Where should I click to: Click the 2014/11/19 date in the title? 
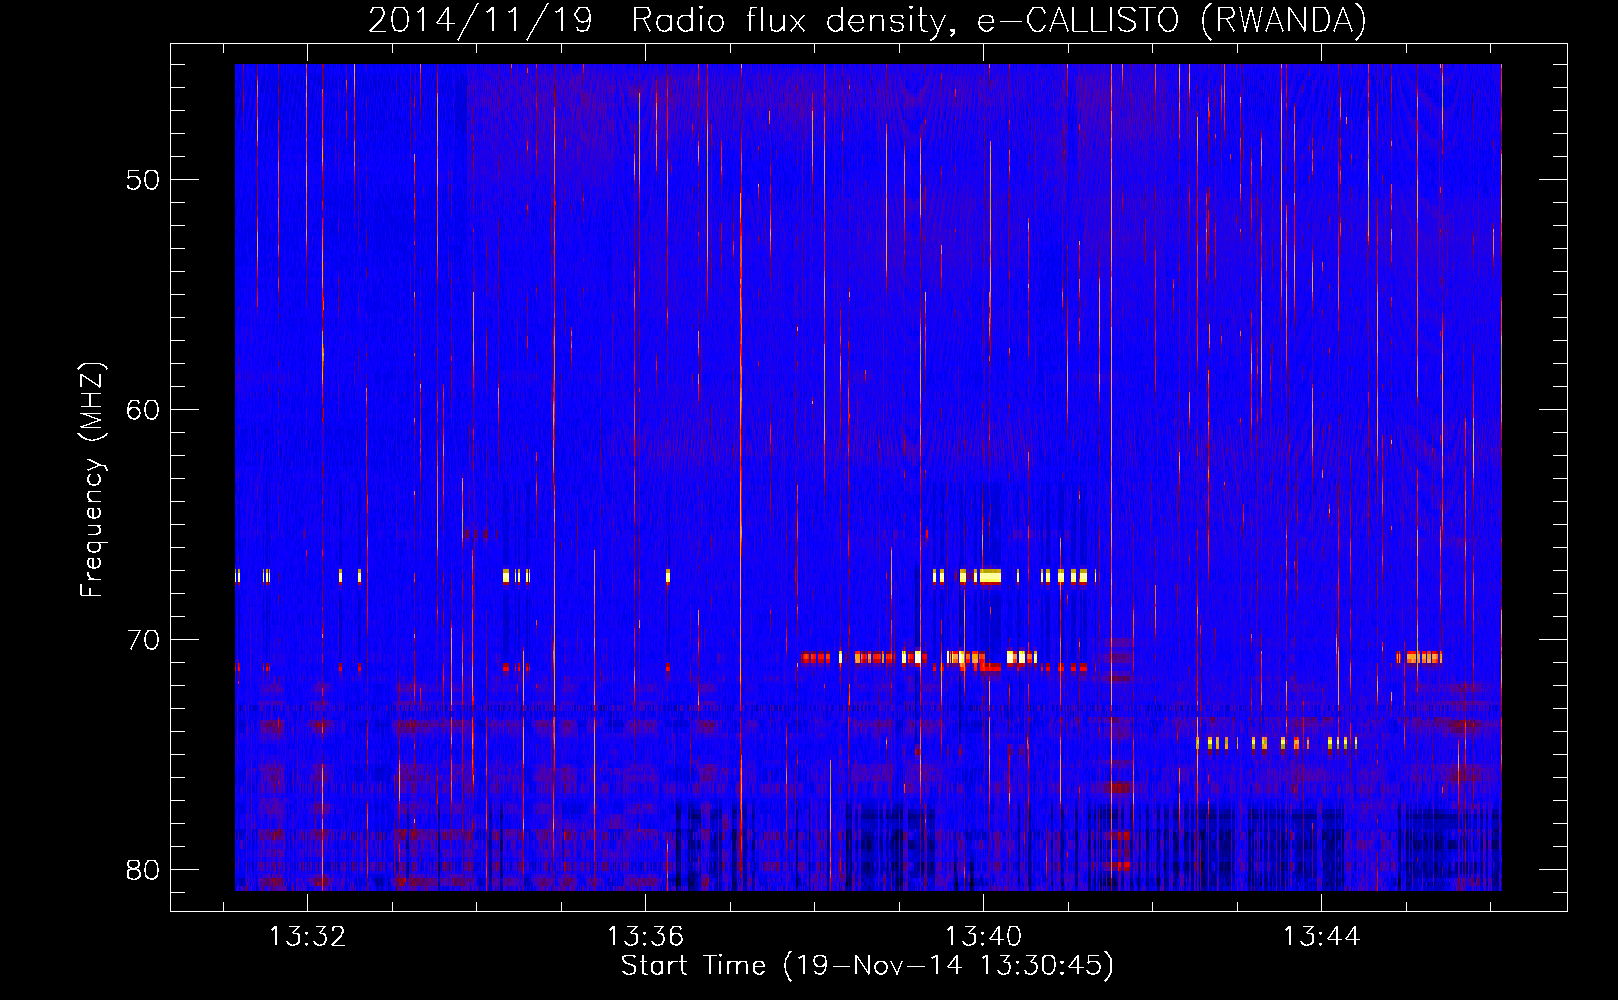[480, 20]
